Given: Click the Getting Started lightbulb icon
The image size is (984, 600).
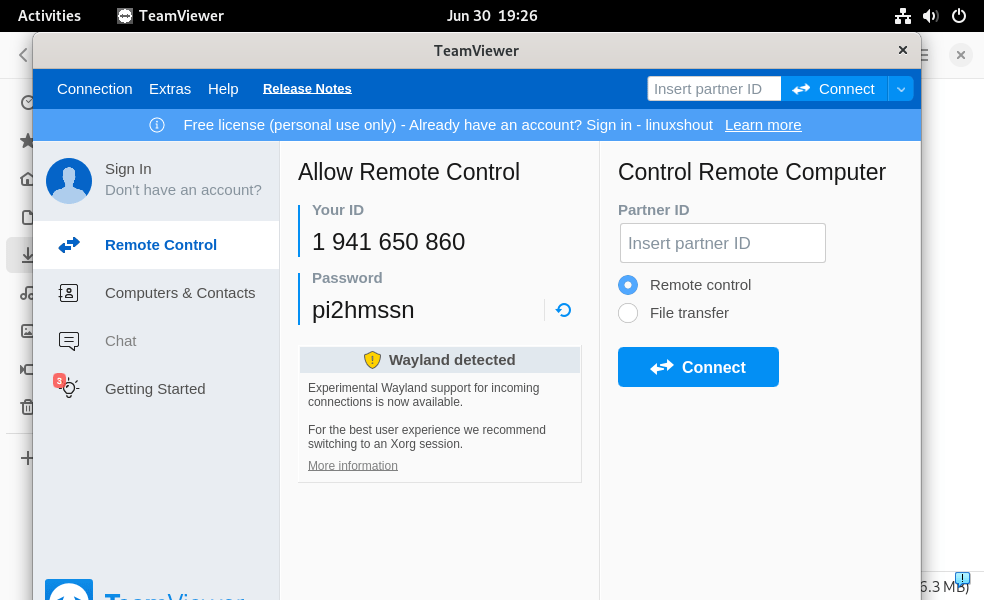Looking at the screenshot, I should point(68,388).
